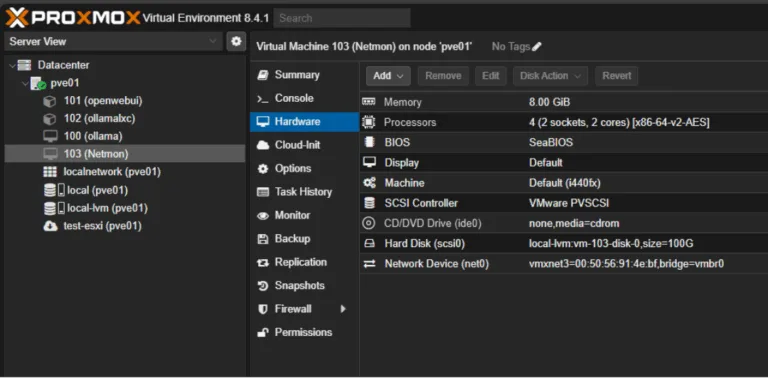This screenshot has width=768, height=378.
Task: Expand Firewall submenu arrow
Action: tap(343, 309)
